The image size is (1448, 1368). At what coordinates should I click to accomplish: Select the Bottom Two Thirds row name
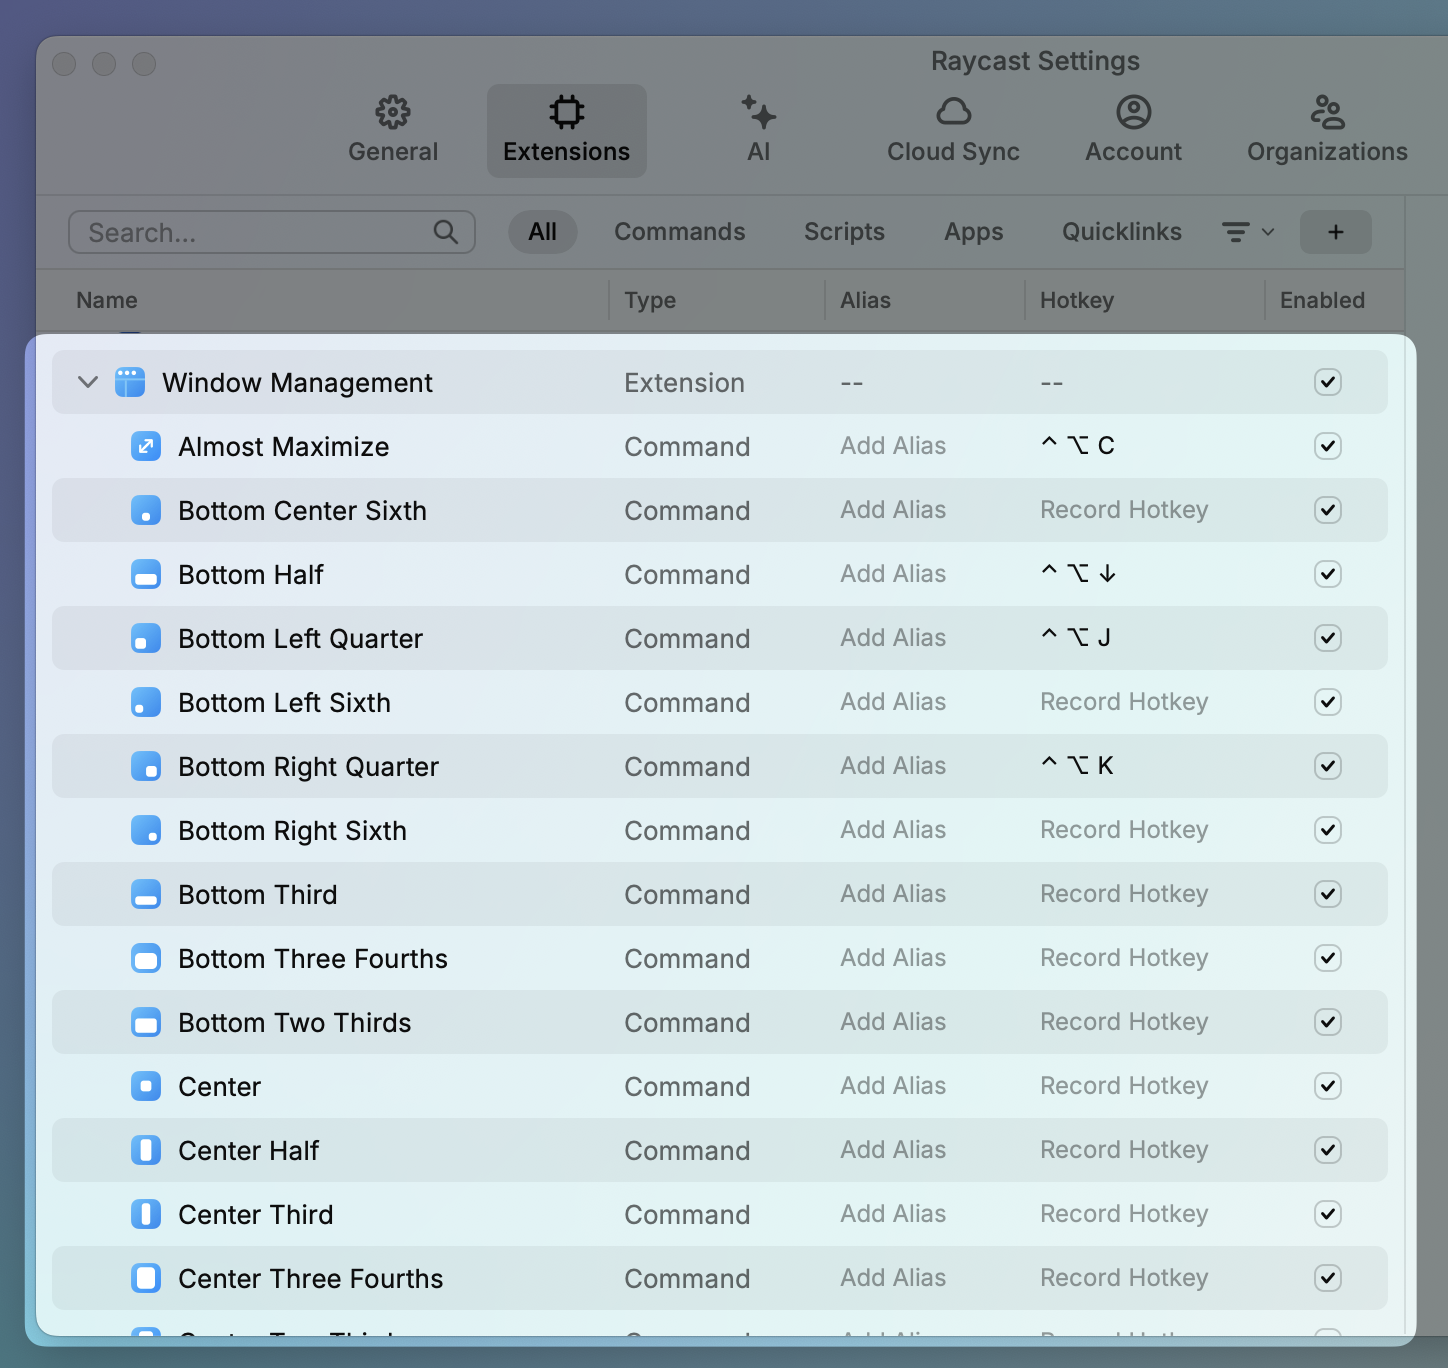295,1022
